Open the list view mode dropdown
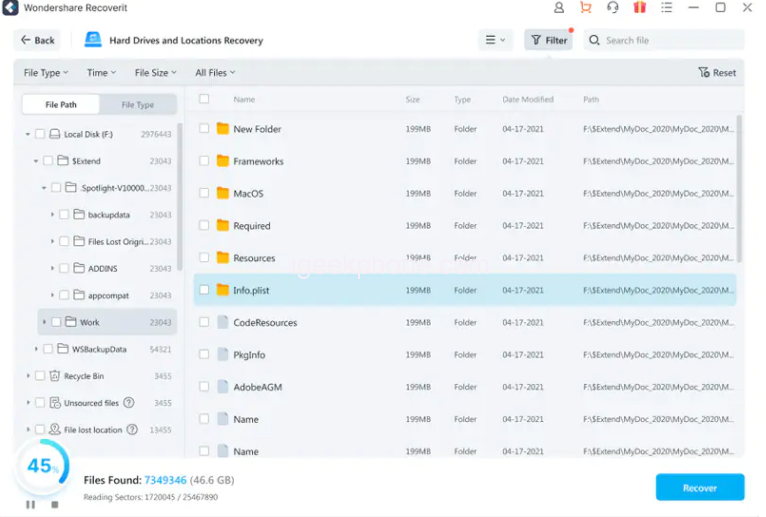Viewport: 766px width, 517px height. [495, 40]
